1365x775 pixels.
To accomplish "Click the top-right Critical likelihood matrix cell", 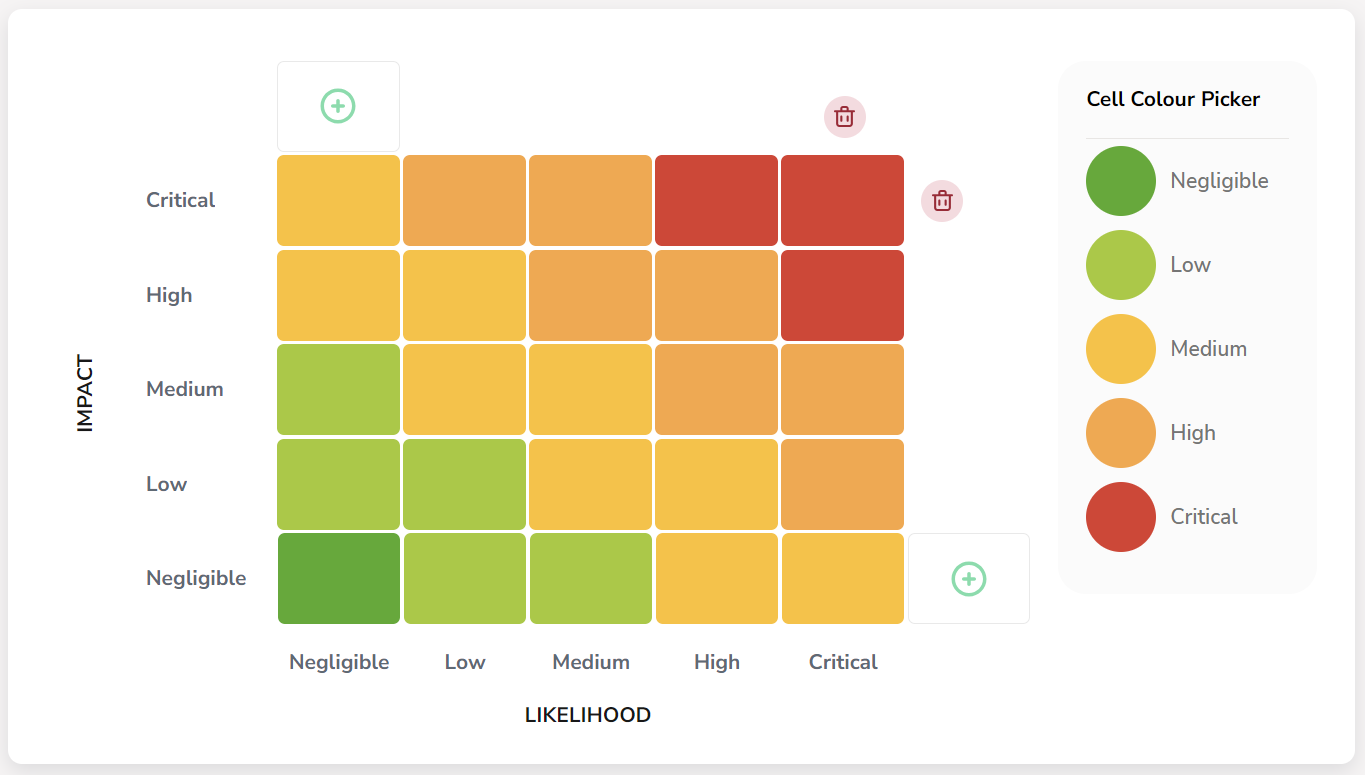I will [841, 200].
